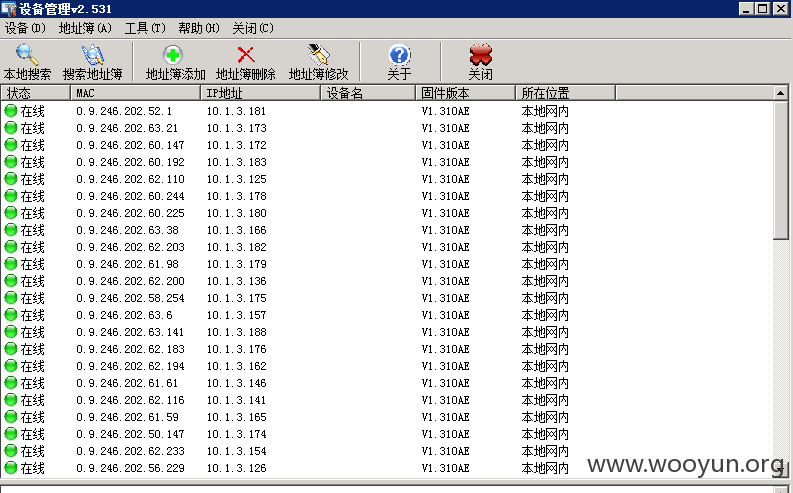Click the app icon in title bar

(9, 9)
